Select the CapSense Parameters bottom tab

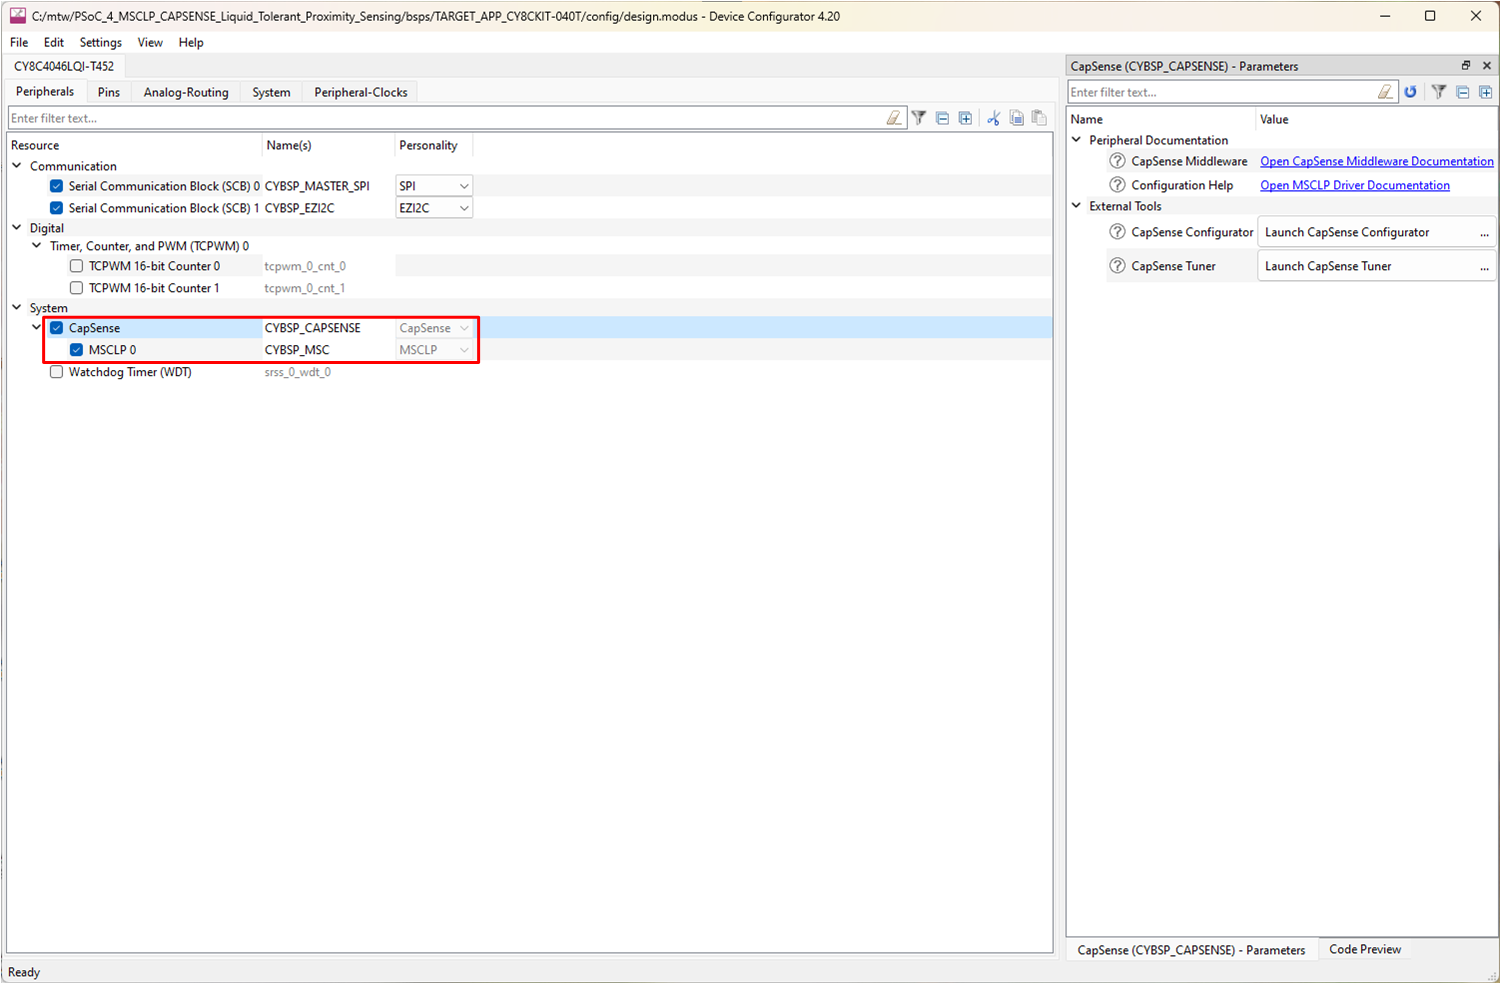click(1191, 950)
